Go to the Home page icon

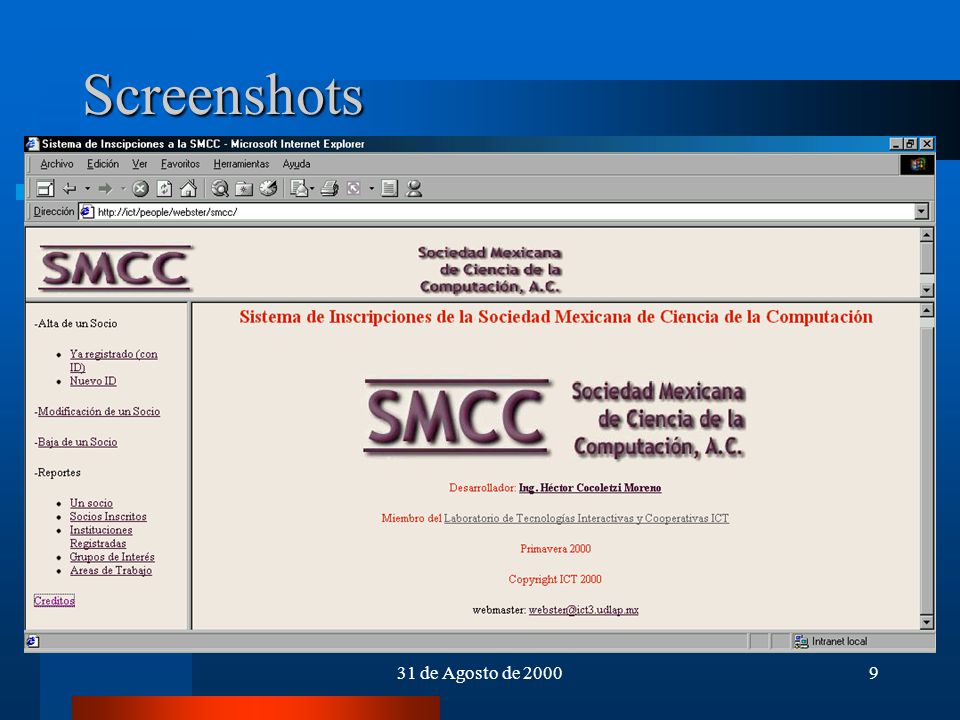click(x=188, y=189)
